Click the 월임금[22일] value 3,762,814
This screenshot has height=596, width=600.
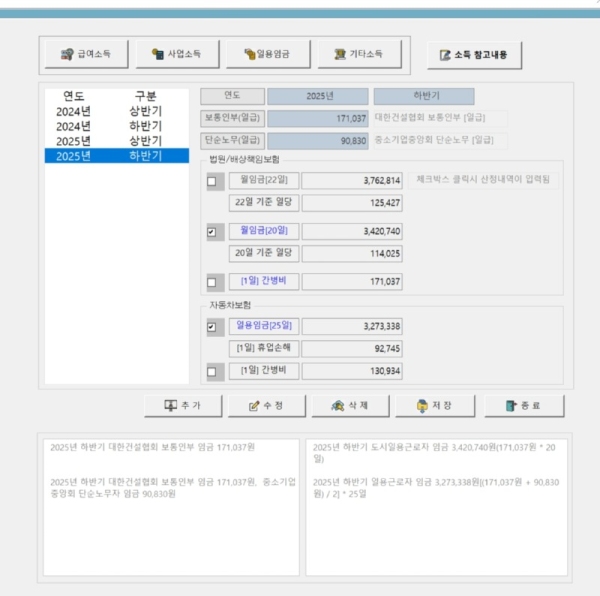(352, 181)
